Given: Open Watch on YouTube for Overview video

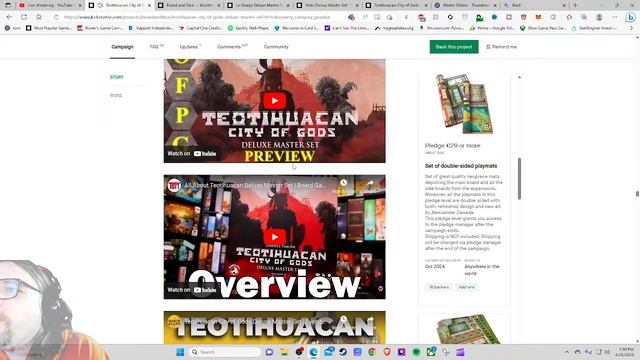Looking at the screenshot, I should tap(192, 290).
